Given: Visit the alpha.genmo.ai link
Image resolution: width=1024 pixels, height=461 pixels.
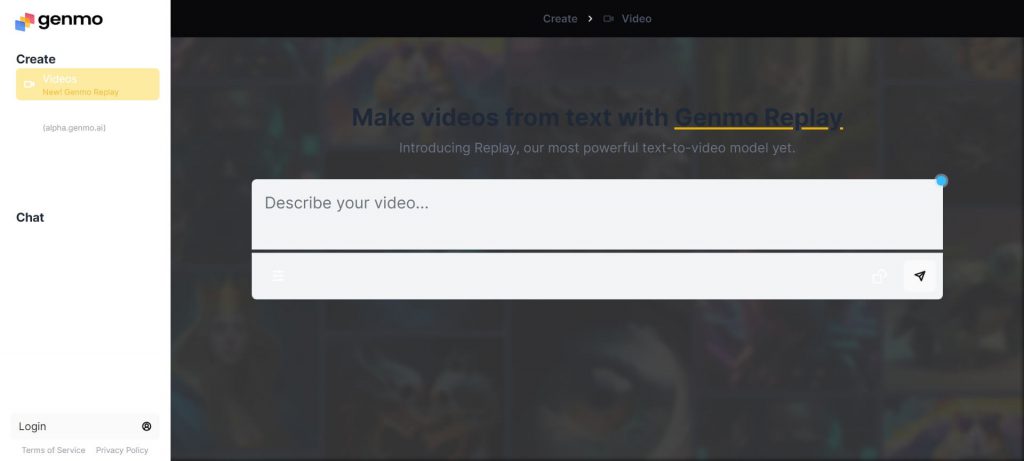Looking at the screenshot, I should pyautogui.click(x=74, y=128).
